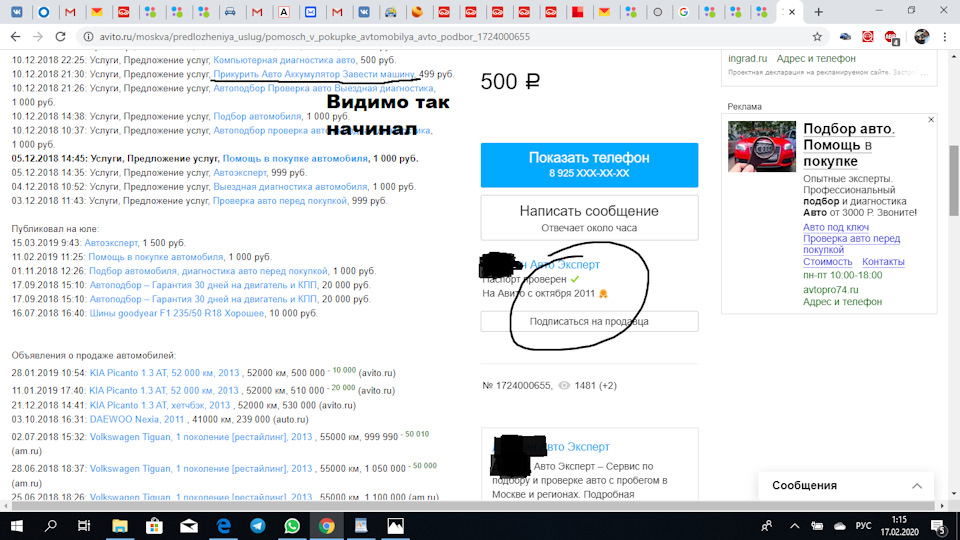Open the Photos app on taskbar
Screen dimensions: 960x540
[x=396, y=526]
